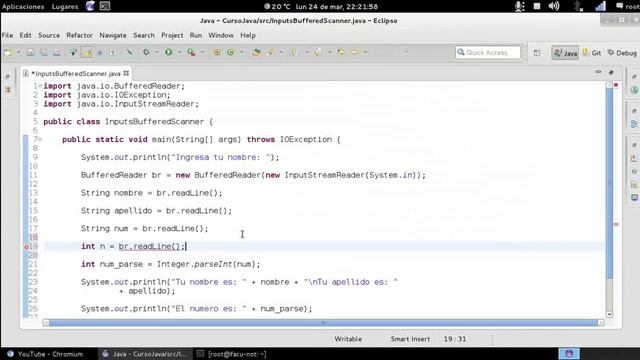The width and height of the screenshot is (640, 360).
Task: Click the terminal launcher icon in top panel
Action: [x=105, y=6]
